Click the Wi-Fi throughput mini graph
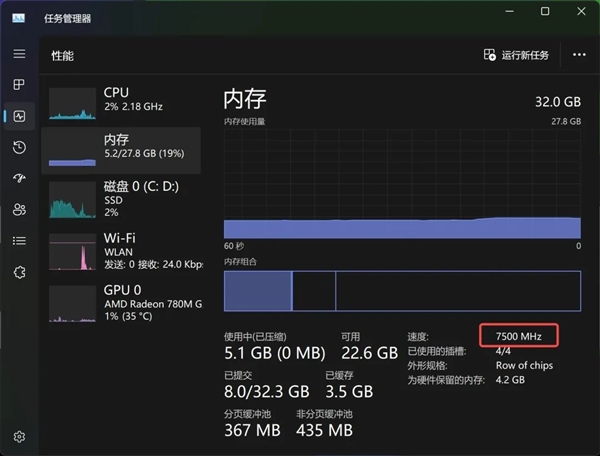This screenshot has width=600, height=456. tap(72, 253)
